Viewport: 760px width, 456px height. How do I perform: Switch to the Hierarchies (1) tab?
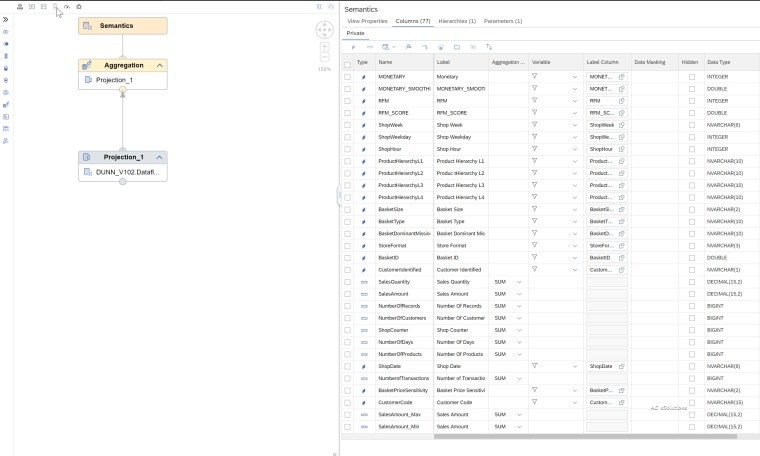[457, 21]
